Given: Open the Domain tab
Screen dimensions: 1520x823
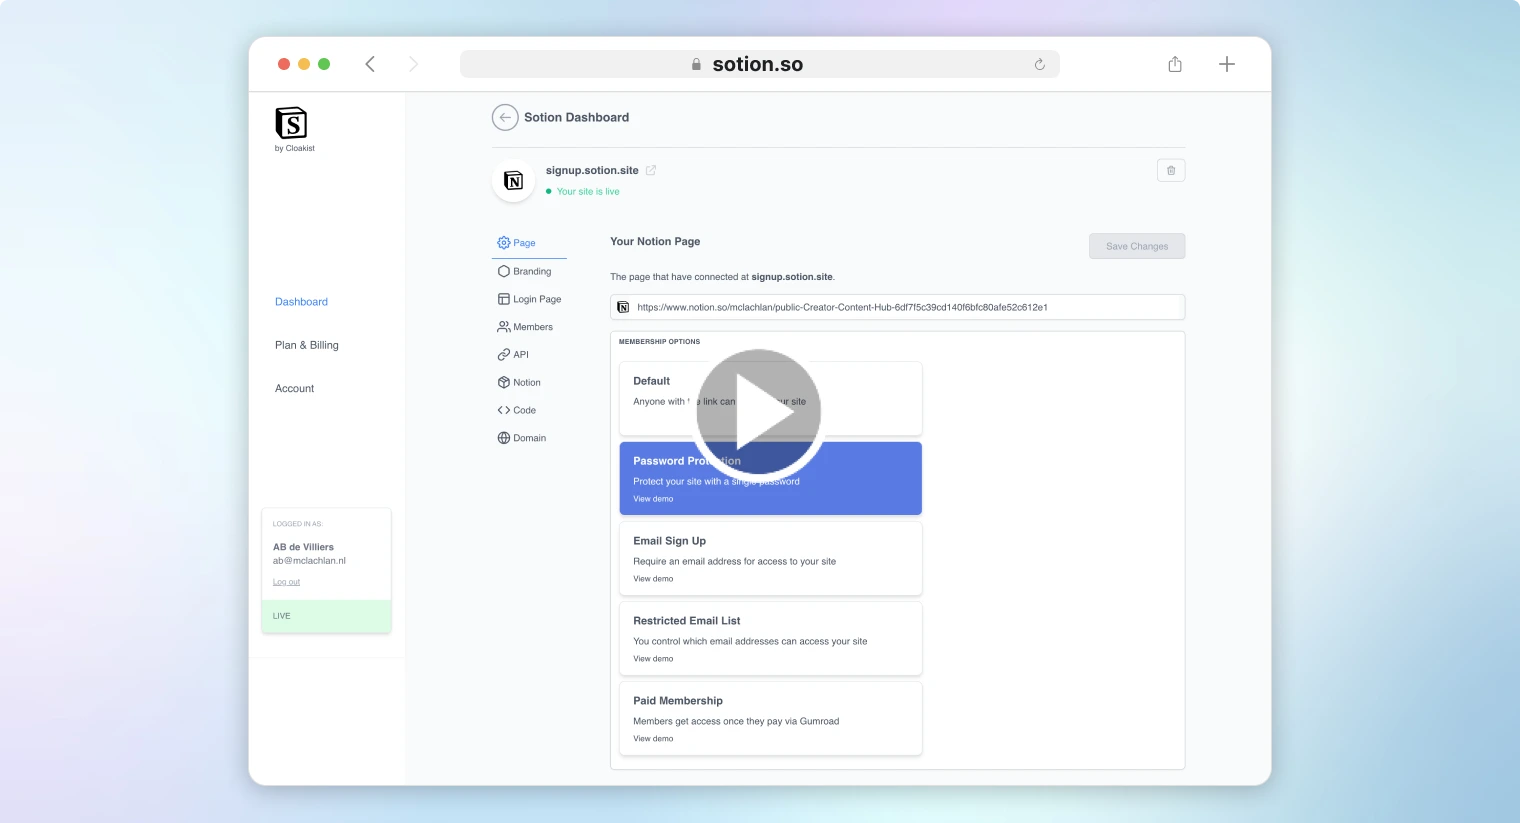Looking at the screenshot, I should pyautogui.click(x=522, y=438).
